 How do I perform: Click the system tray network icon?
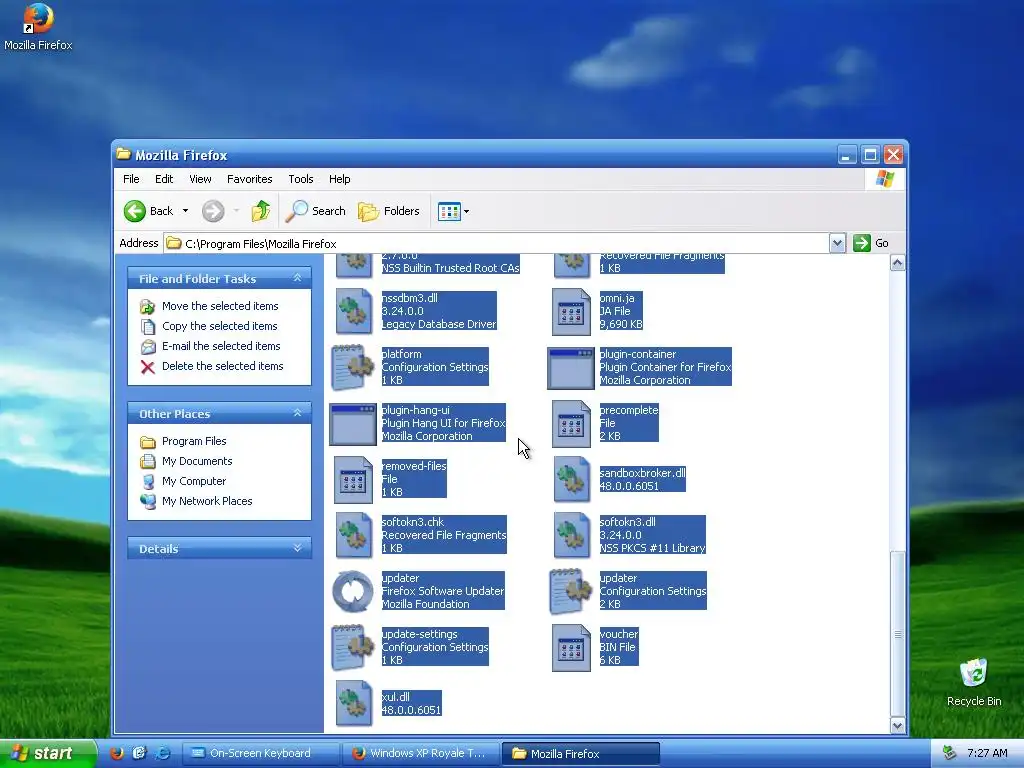coord(950,753)
